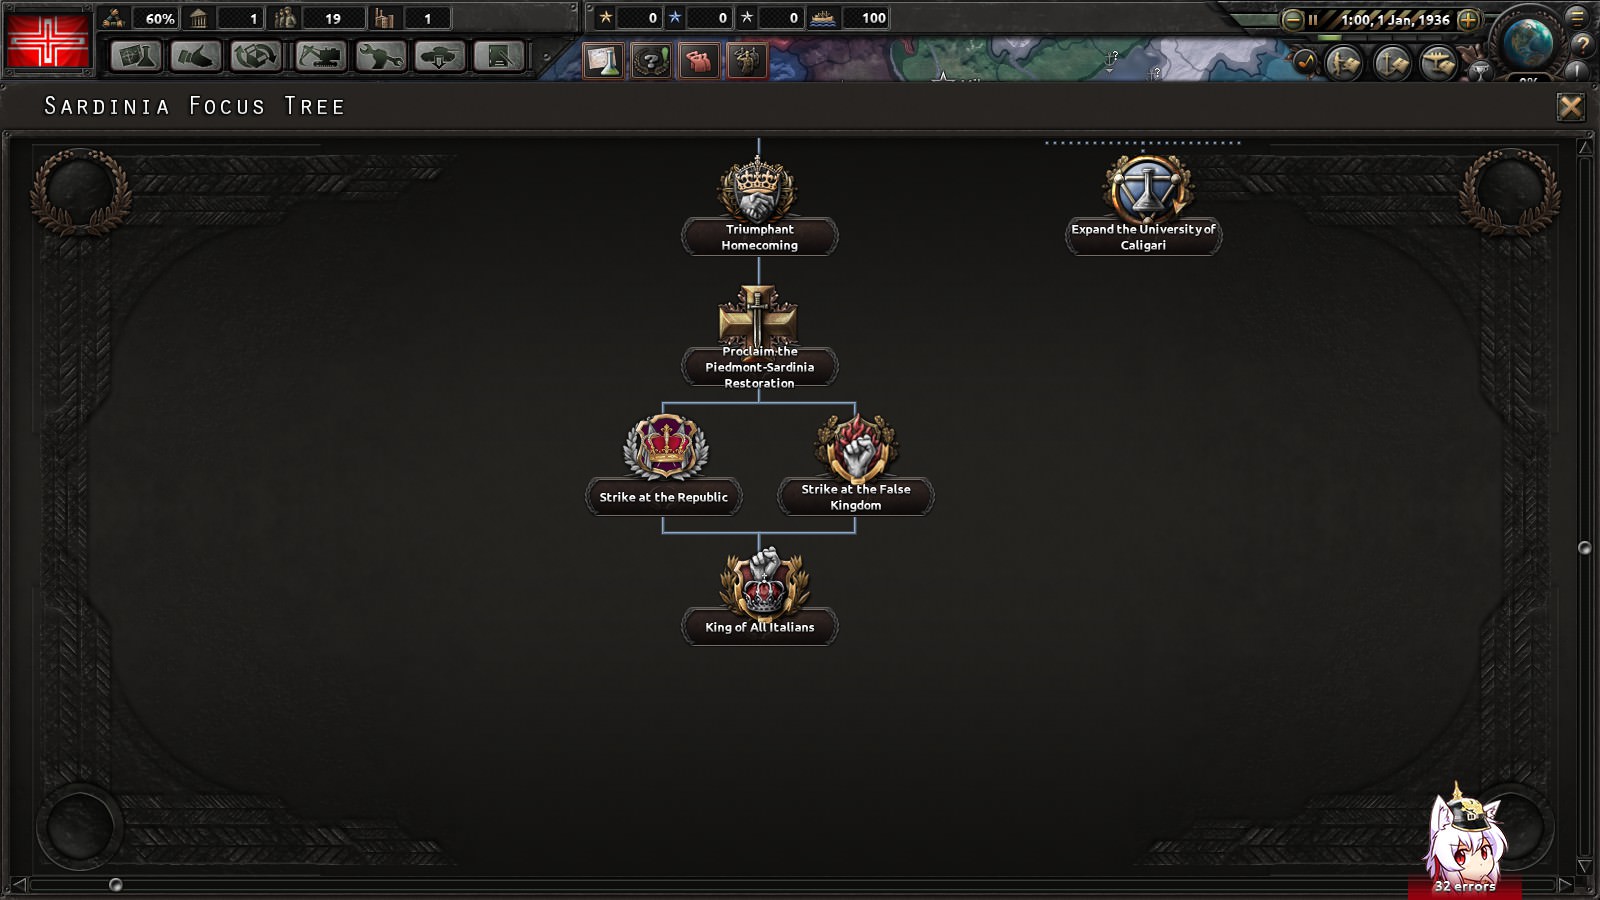Click the Triumphant Homecoming crown handshake icon
Screen dimensions: 1600x900
[x=758, y=188]
